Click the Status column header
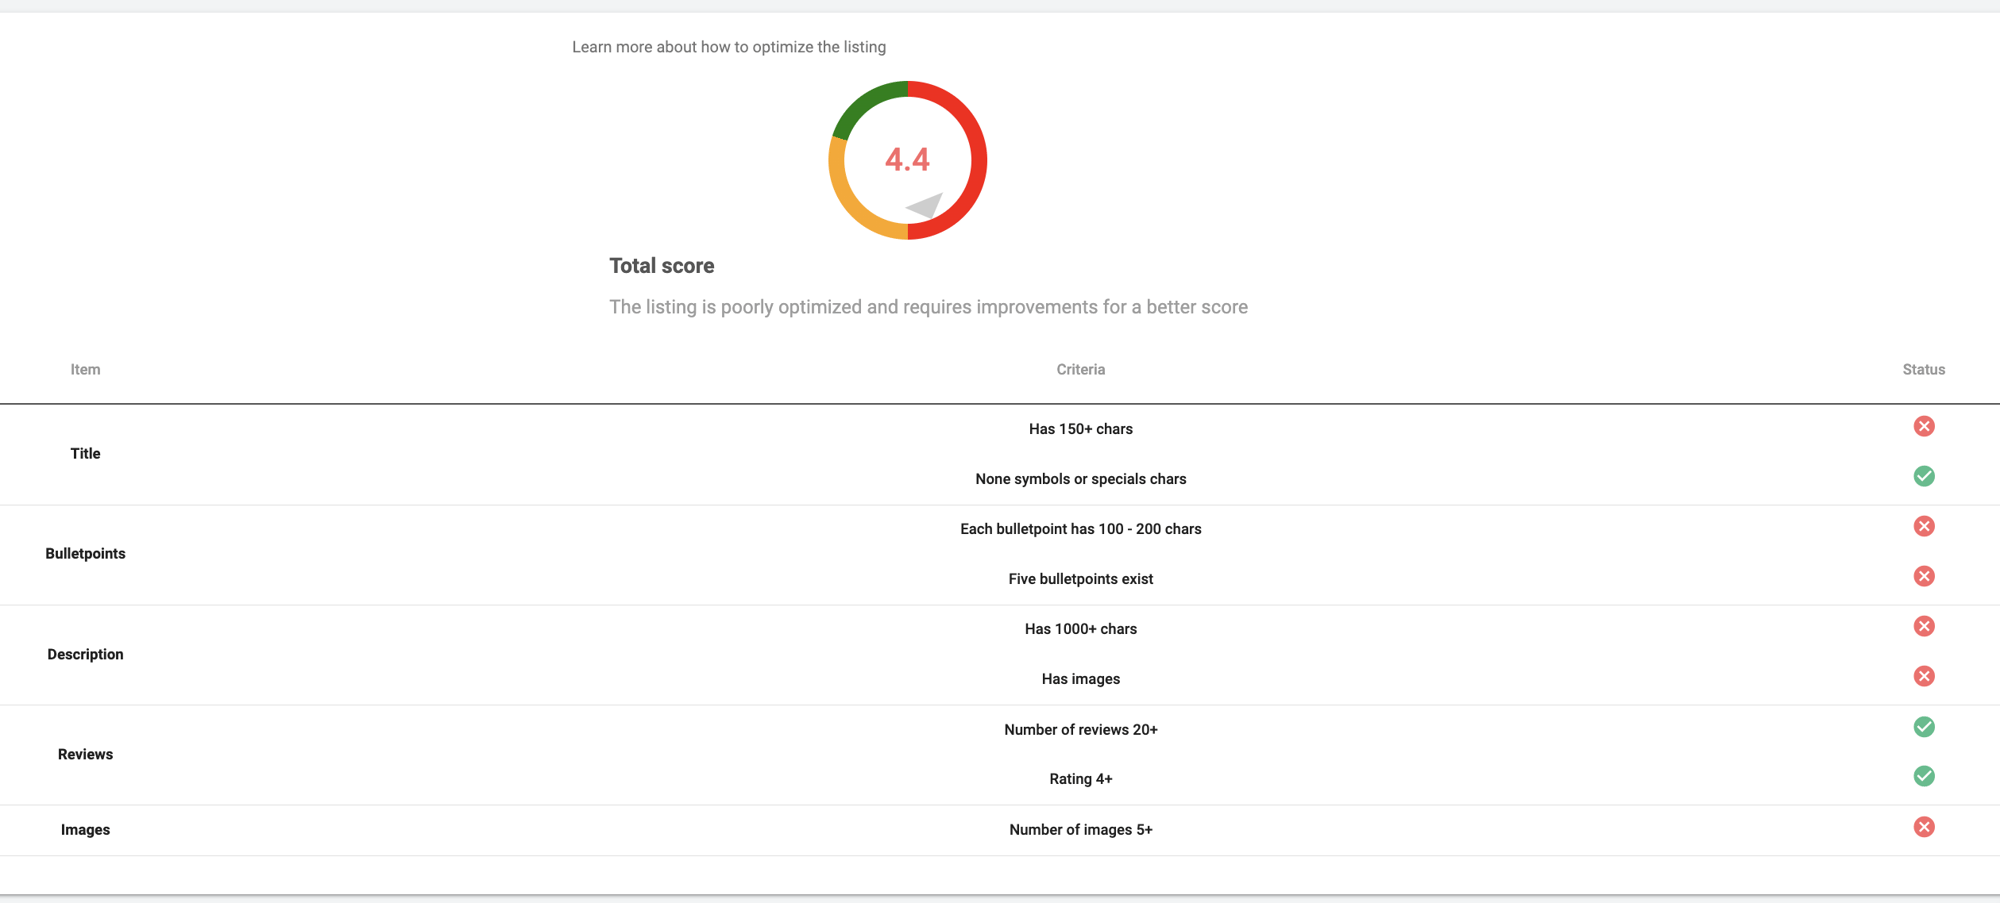This screenshot has width=2000, height=903. (1923, 369)
